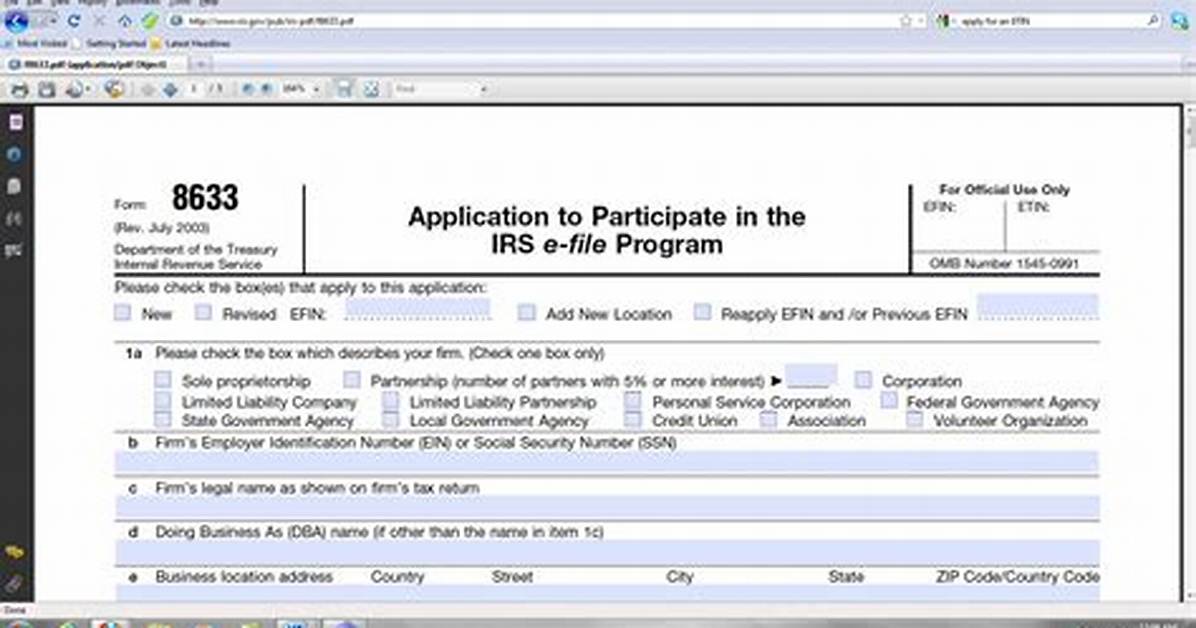Check the Add New Location box
This screenshot has height=628, width=1196.
coord(526,313)
